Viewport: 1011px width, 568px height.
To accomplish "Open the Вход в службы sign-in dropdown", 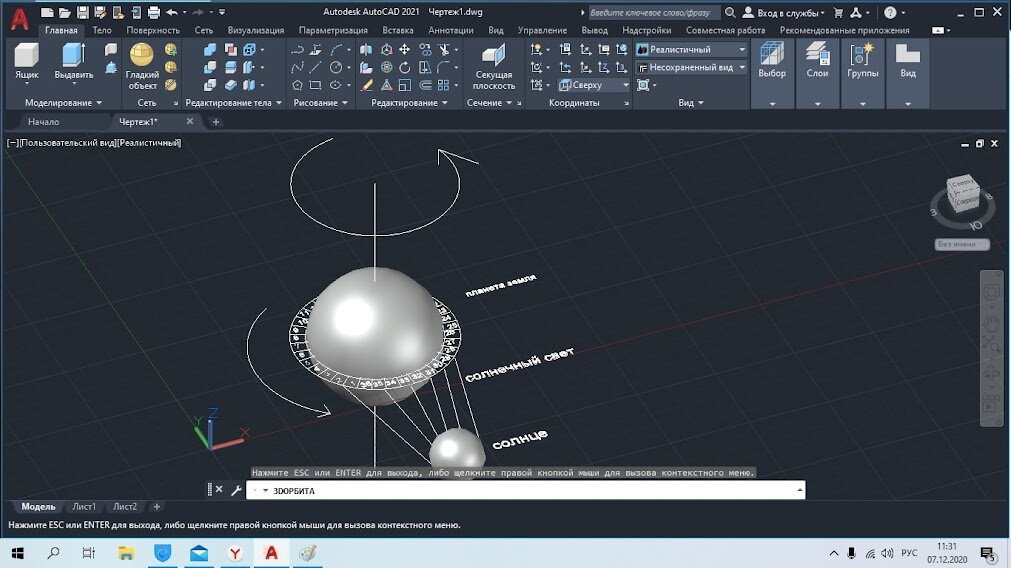I will pyautogui.click(x=784, y=12).
